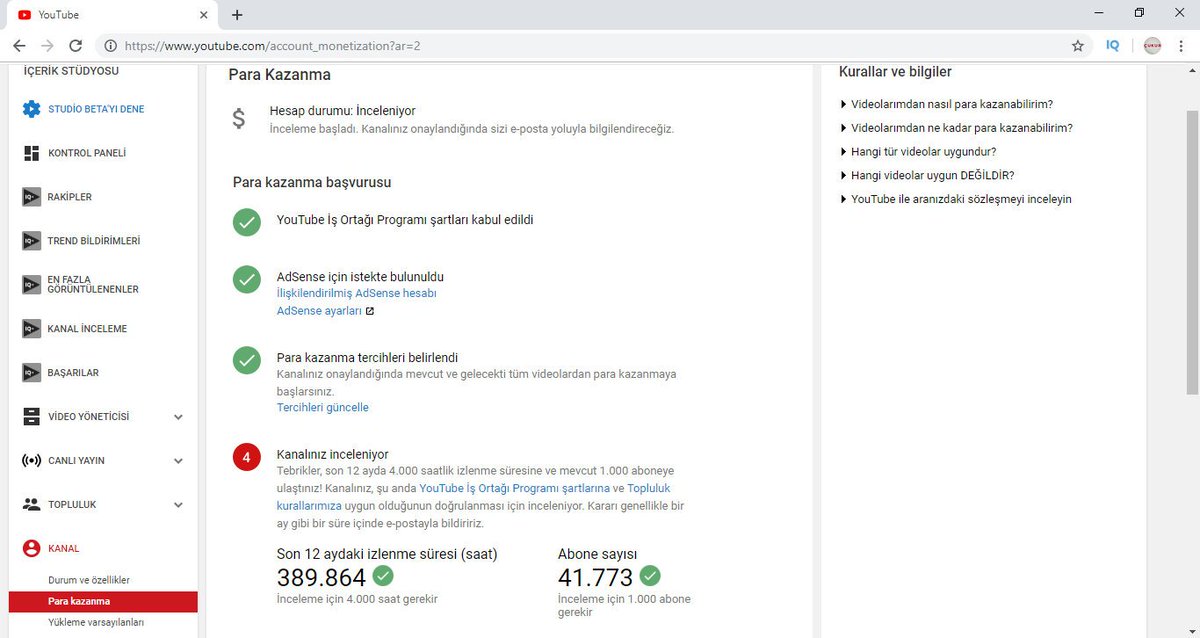The width and height of the screenshot is (1200, 638).
Task: Click the dollar sign icon by Hesap durumu
Action: pyautogui.click(x=238, y=119)
